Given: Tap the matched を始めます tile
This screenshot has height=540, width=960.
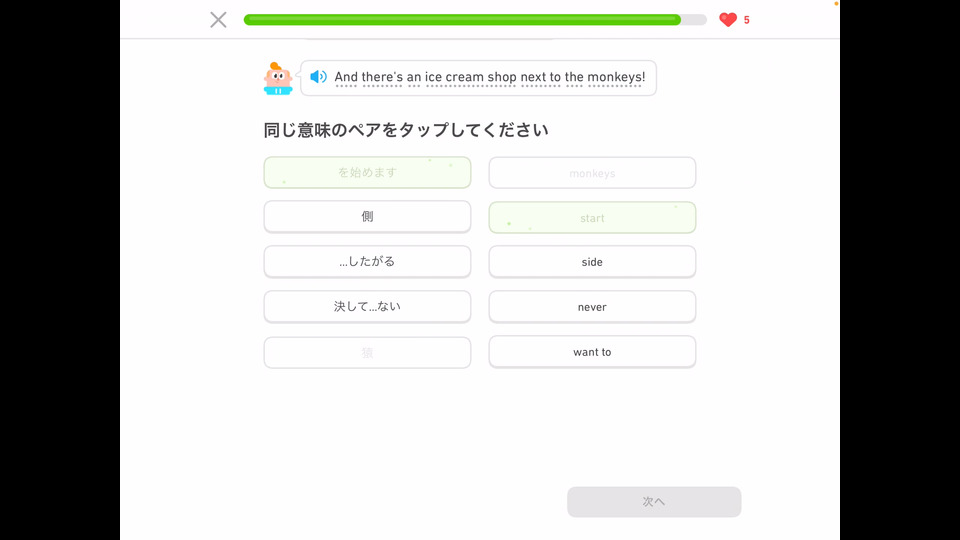Looking at the screenshot, I should click(x=367, y=173).
